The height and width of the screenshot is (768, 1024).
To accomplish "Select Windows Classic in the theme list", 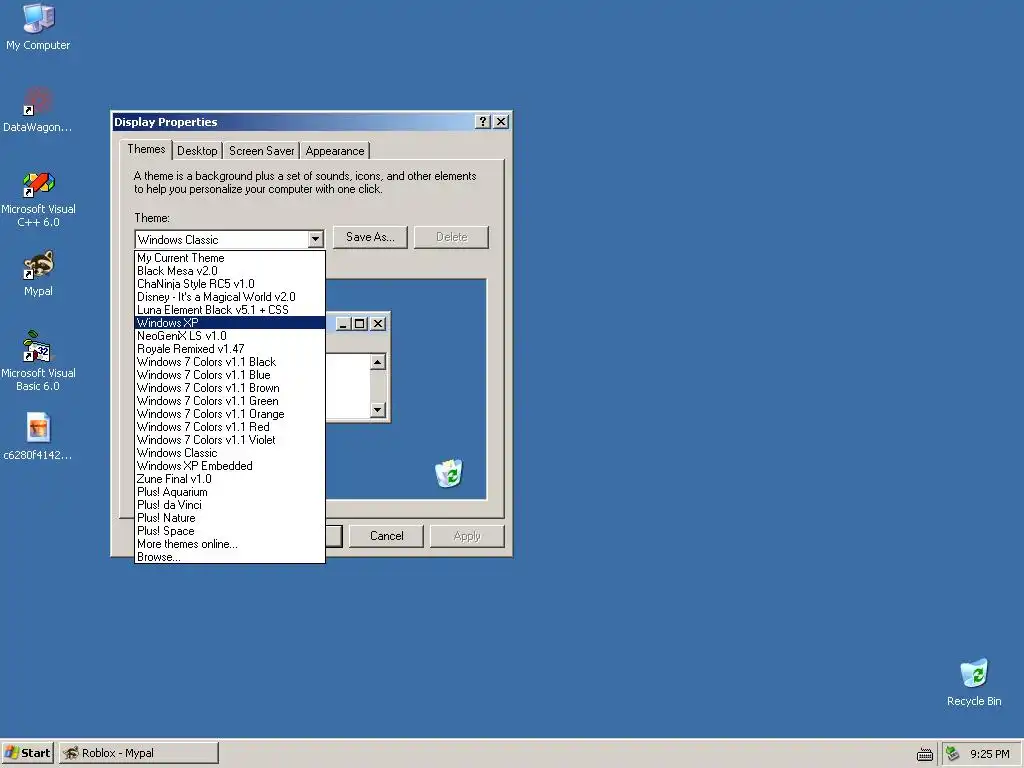I will pyautogui.click(x=230, y=453).
